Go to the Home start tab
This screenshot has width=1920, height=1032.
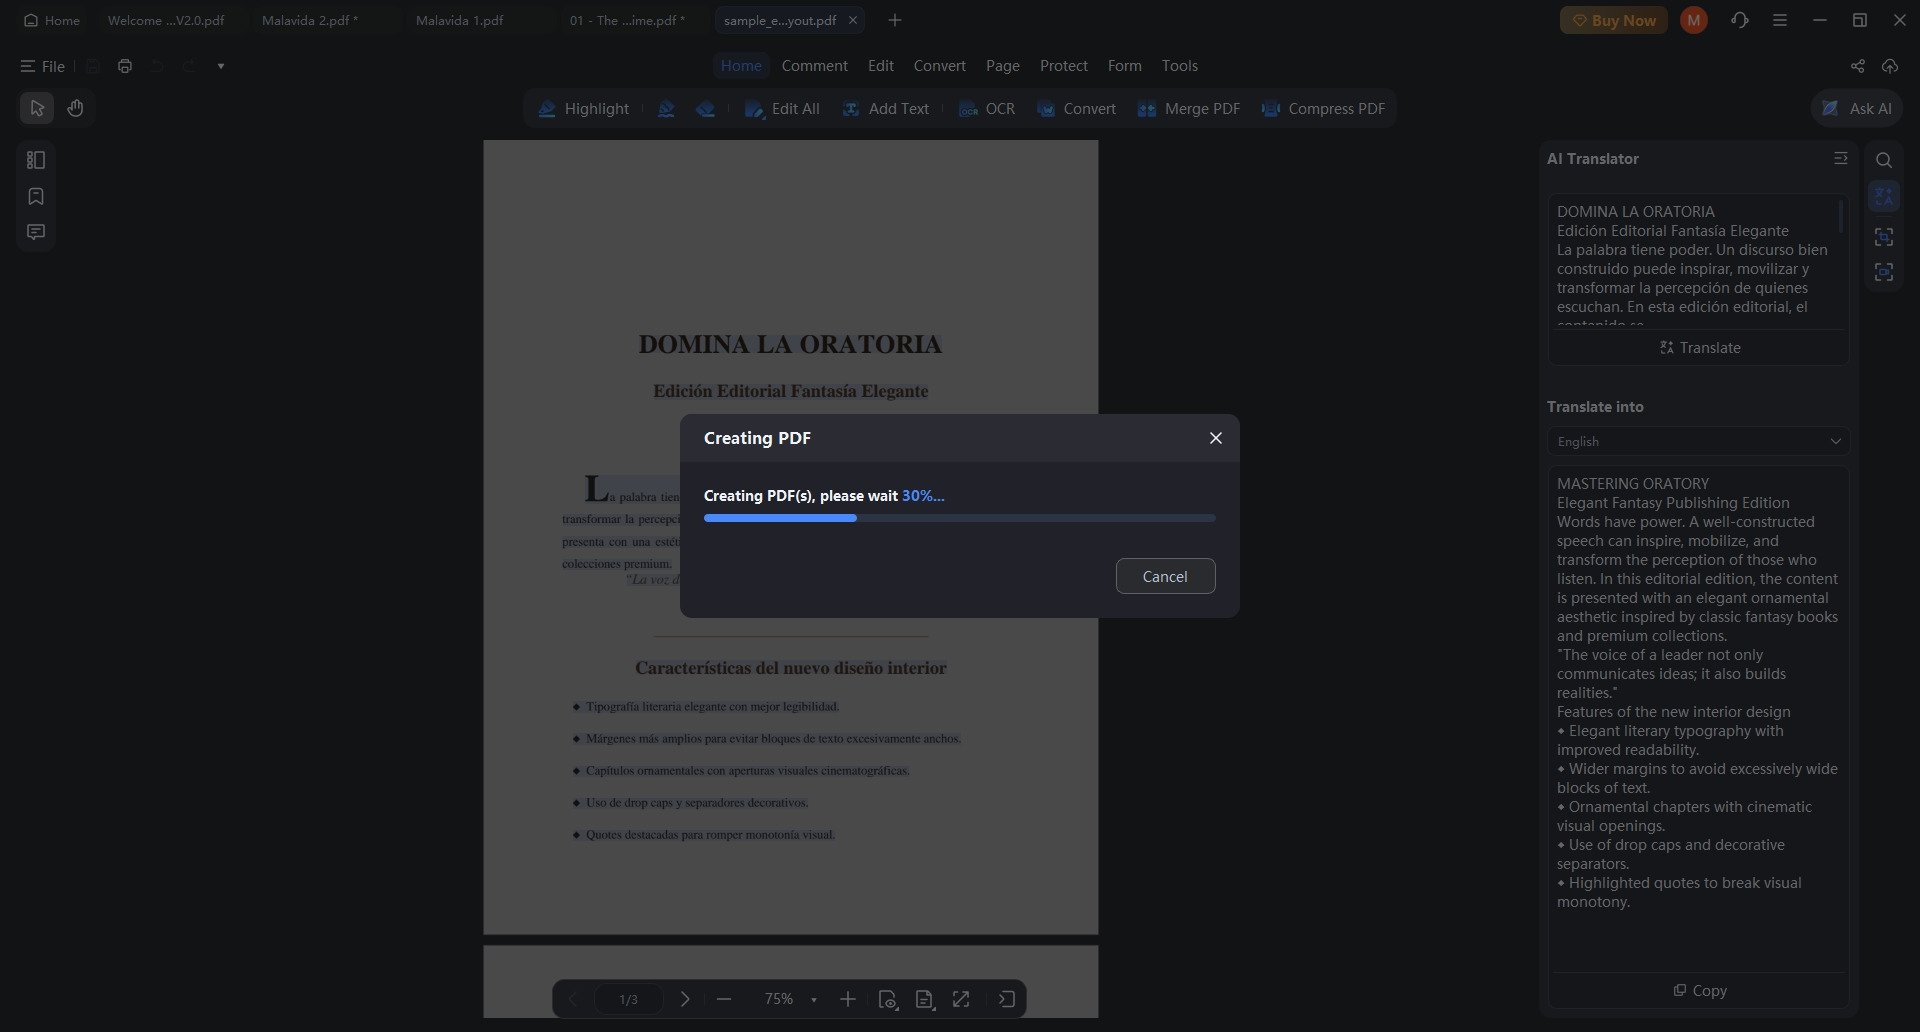click(x=52, y=20)
